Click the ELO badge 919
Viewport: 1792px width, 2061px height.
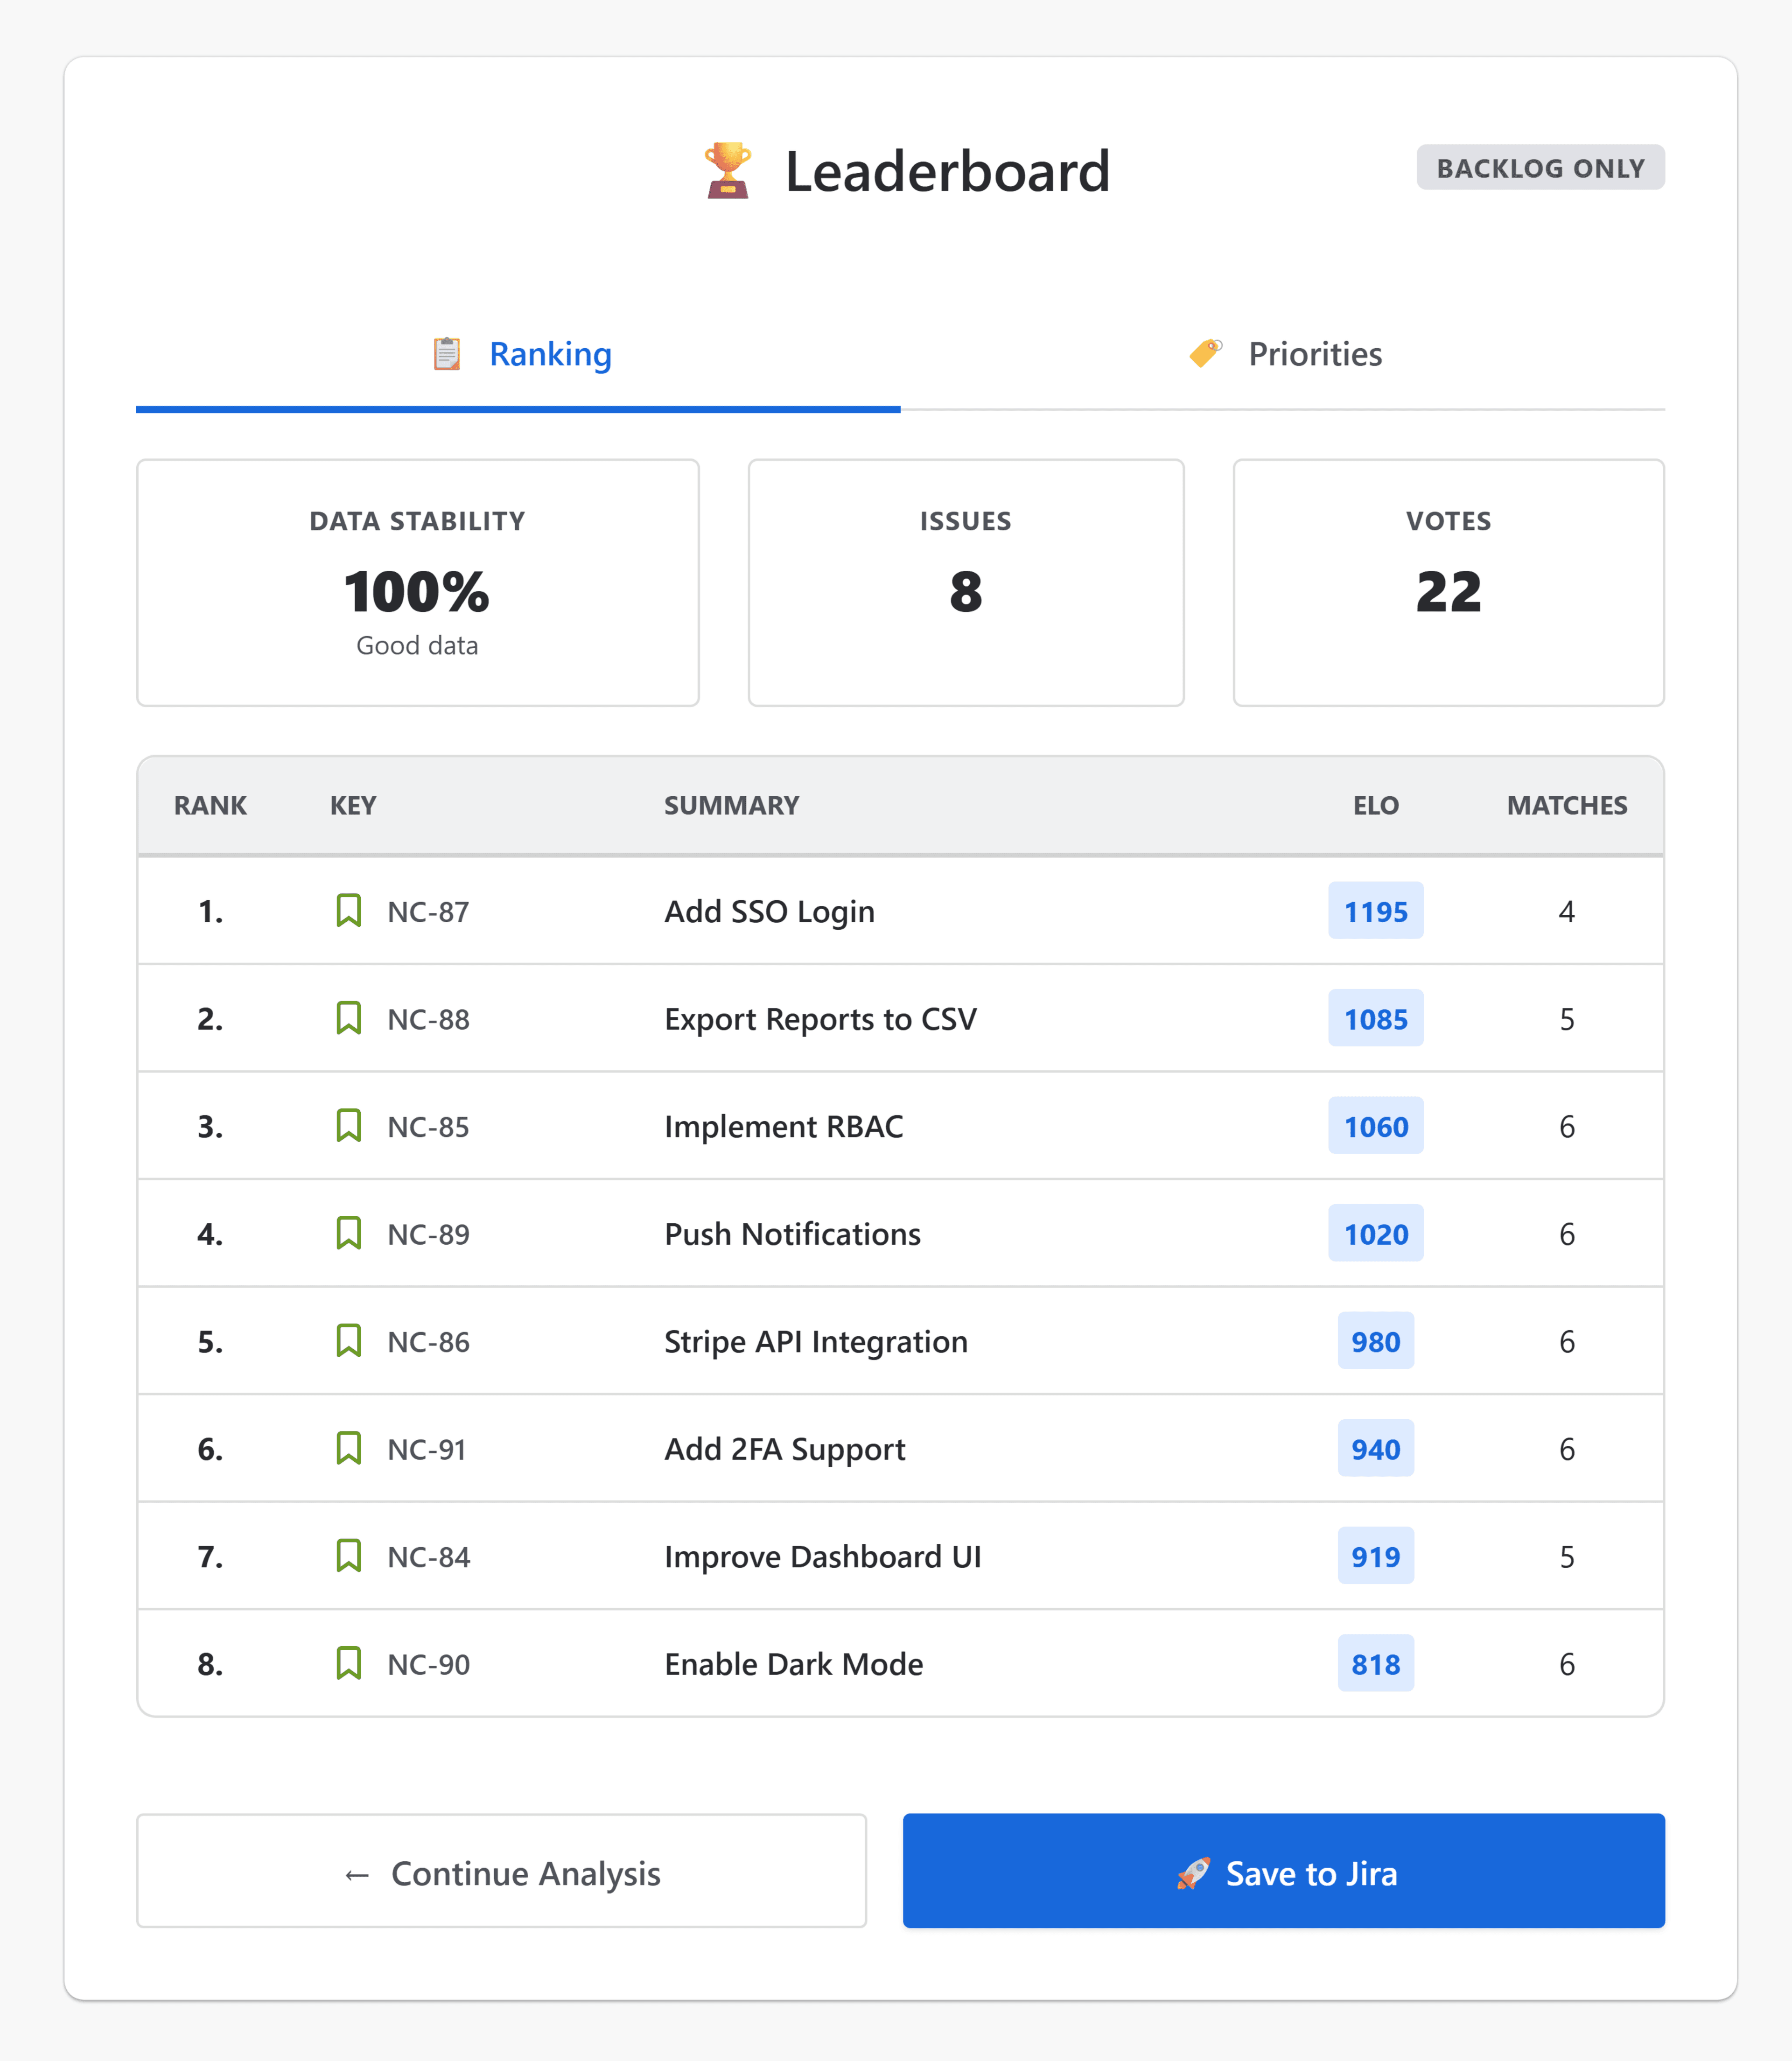1376,1556
